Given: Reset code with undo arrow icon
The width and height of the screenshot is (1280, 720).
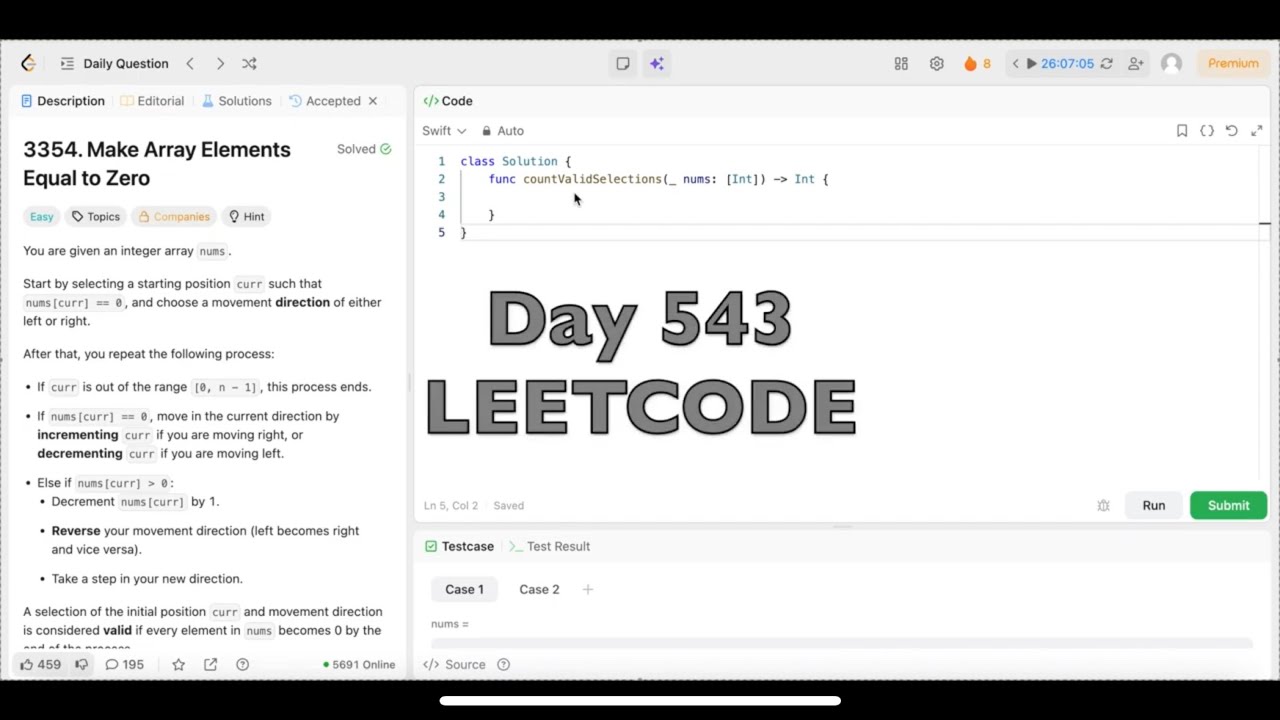Looking at the screenshot, I should 1232,131.
